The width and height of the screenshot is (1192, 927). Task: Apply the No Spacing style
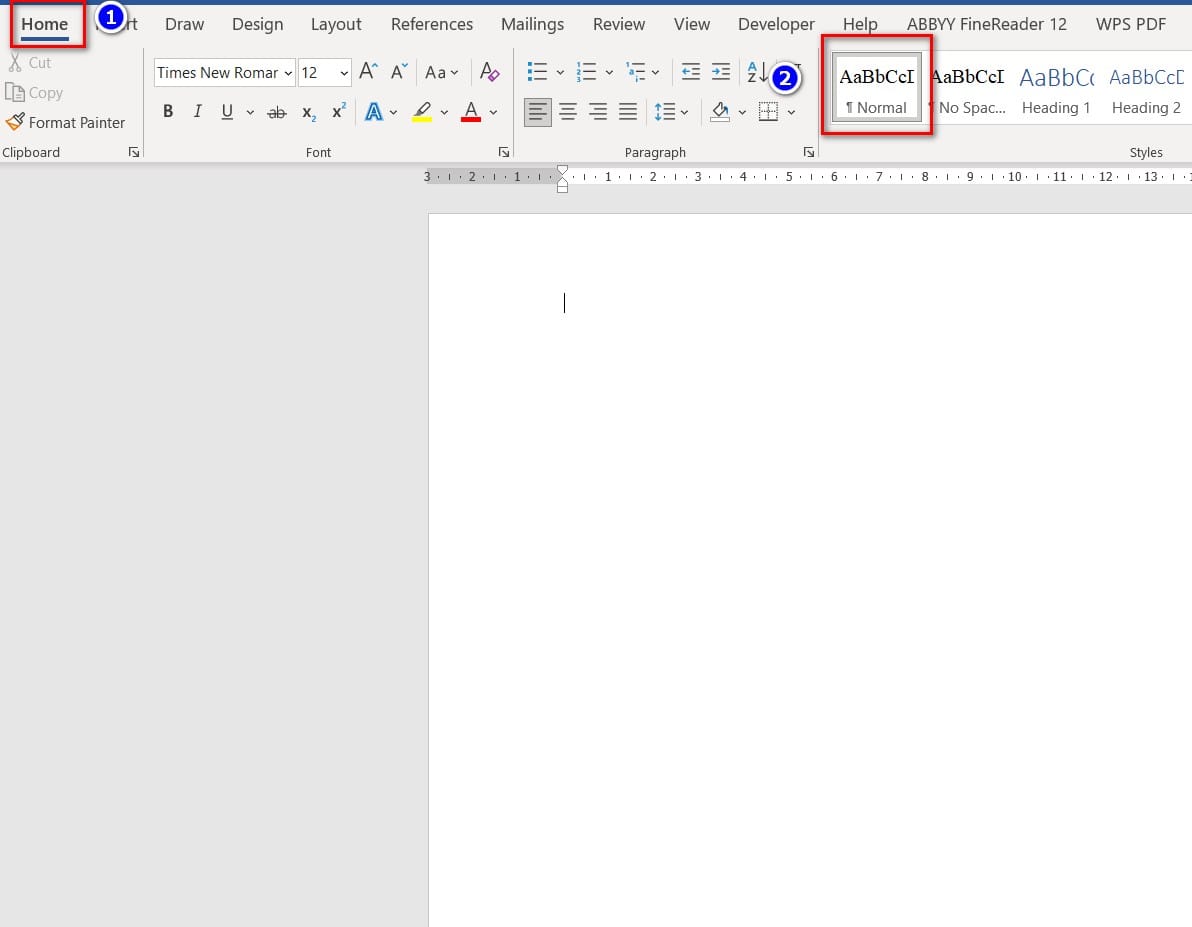[968, 87]
